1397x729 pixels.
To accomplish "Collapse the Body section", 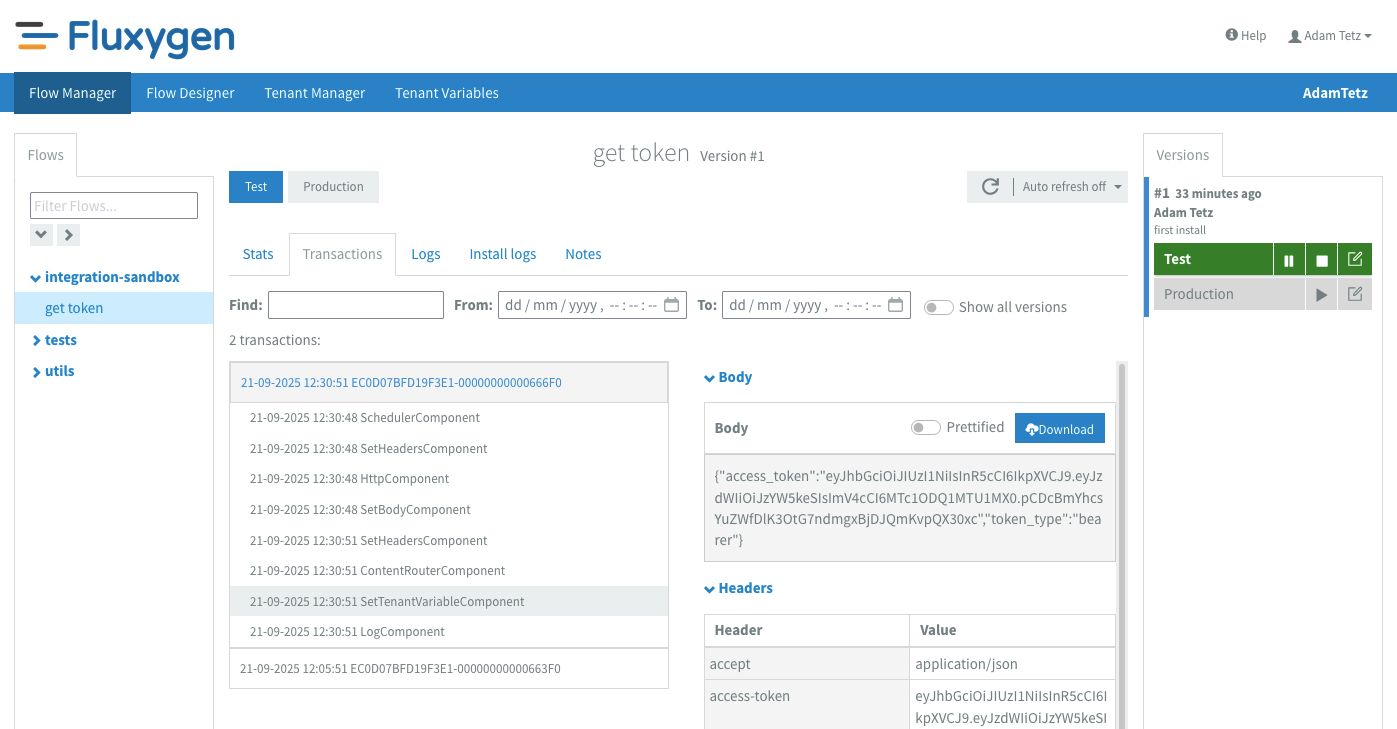I will tap(728, 377).
